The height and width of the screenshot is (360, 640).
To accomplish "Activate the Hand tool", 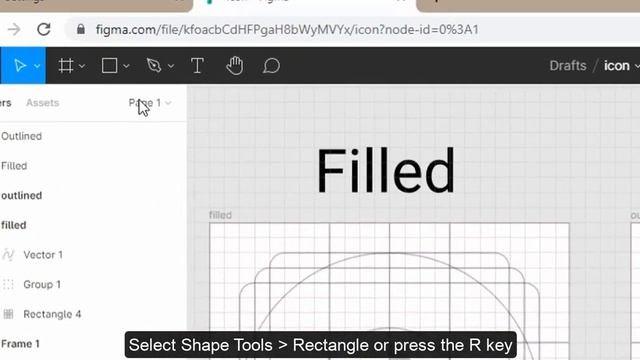I will [x=235, y=65].
